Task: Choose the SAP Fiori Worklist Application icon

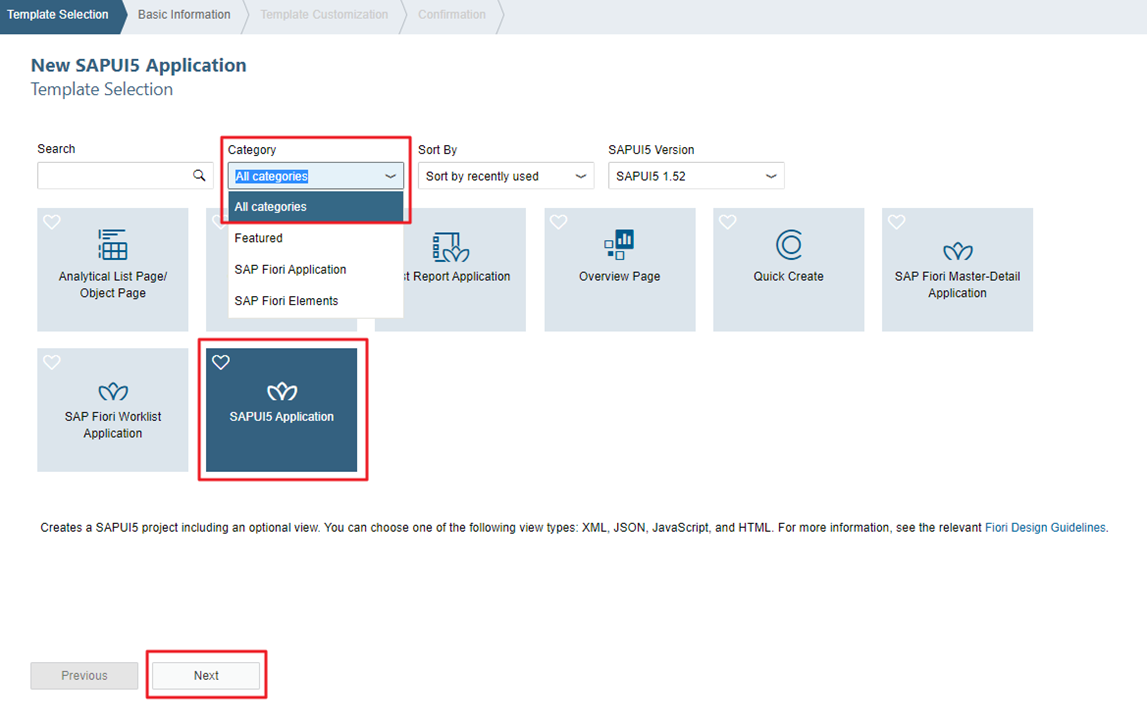Action: [x=113, y=392]
